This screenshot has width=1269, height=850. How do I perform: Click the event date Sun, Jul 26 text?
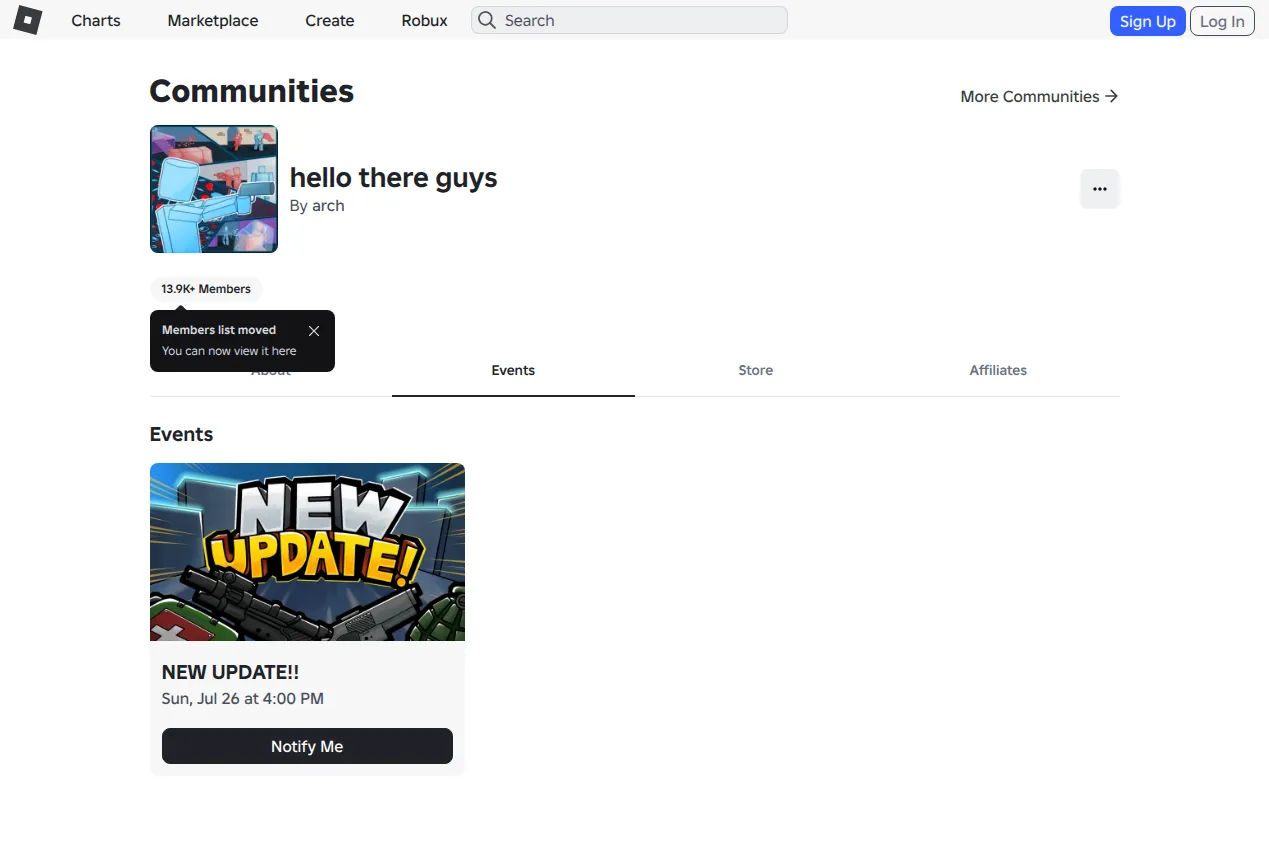pos(243,699)
